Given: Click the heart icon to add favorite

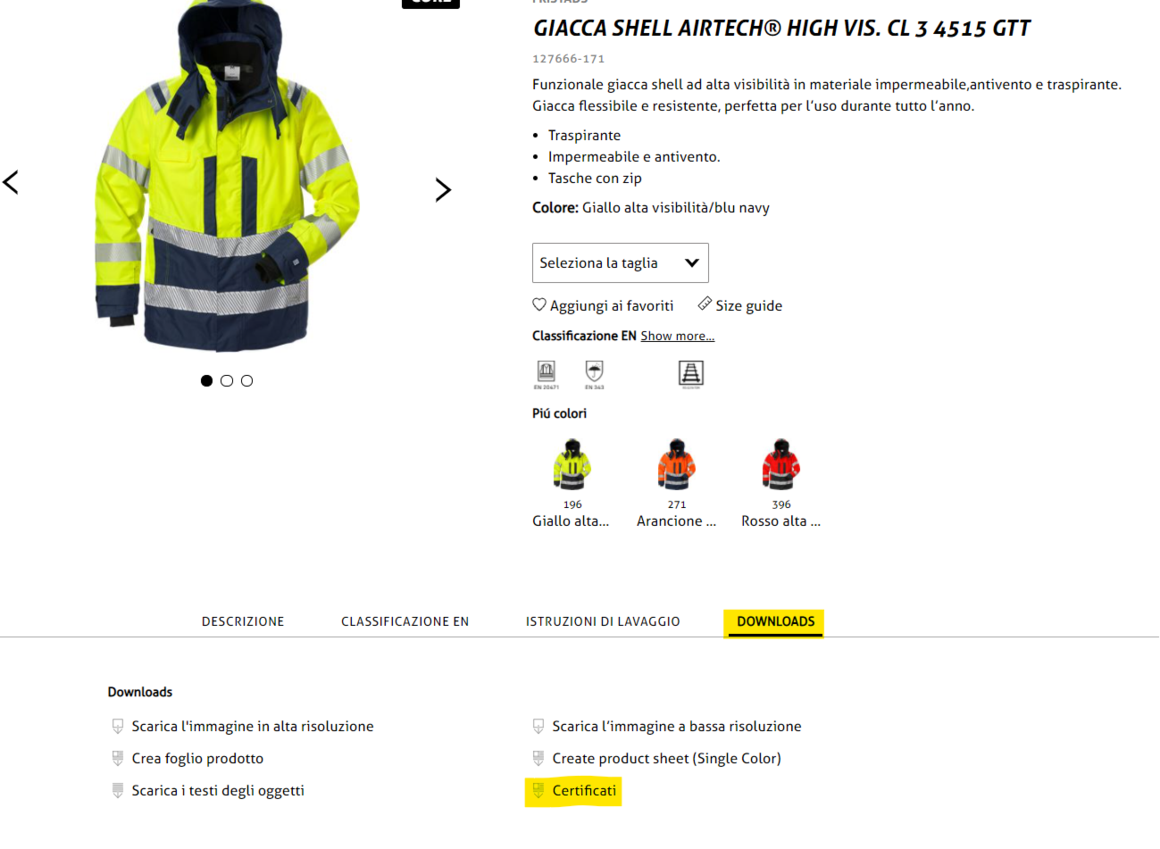Looking at the screenshot, I should pyautogui.click(x=539, y=305).
